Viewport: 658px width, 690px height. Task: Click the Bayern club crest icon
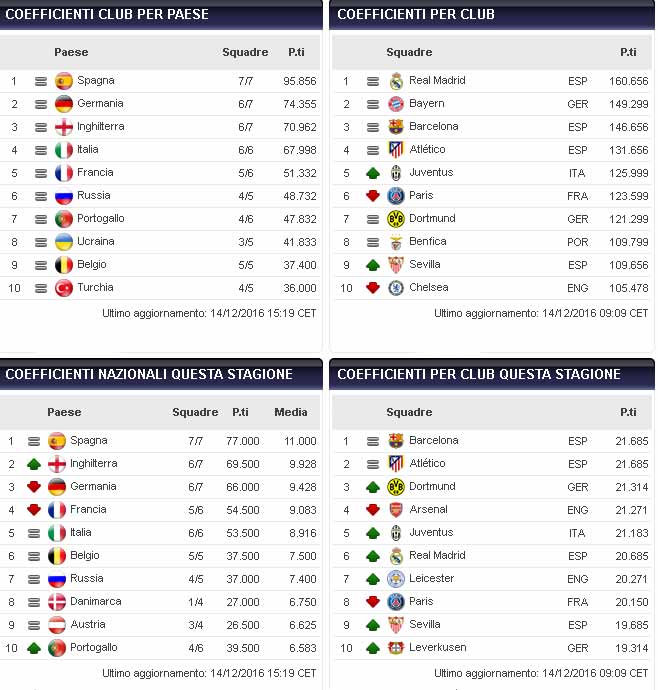[x=396, y=104]
